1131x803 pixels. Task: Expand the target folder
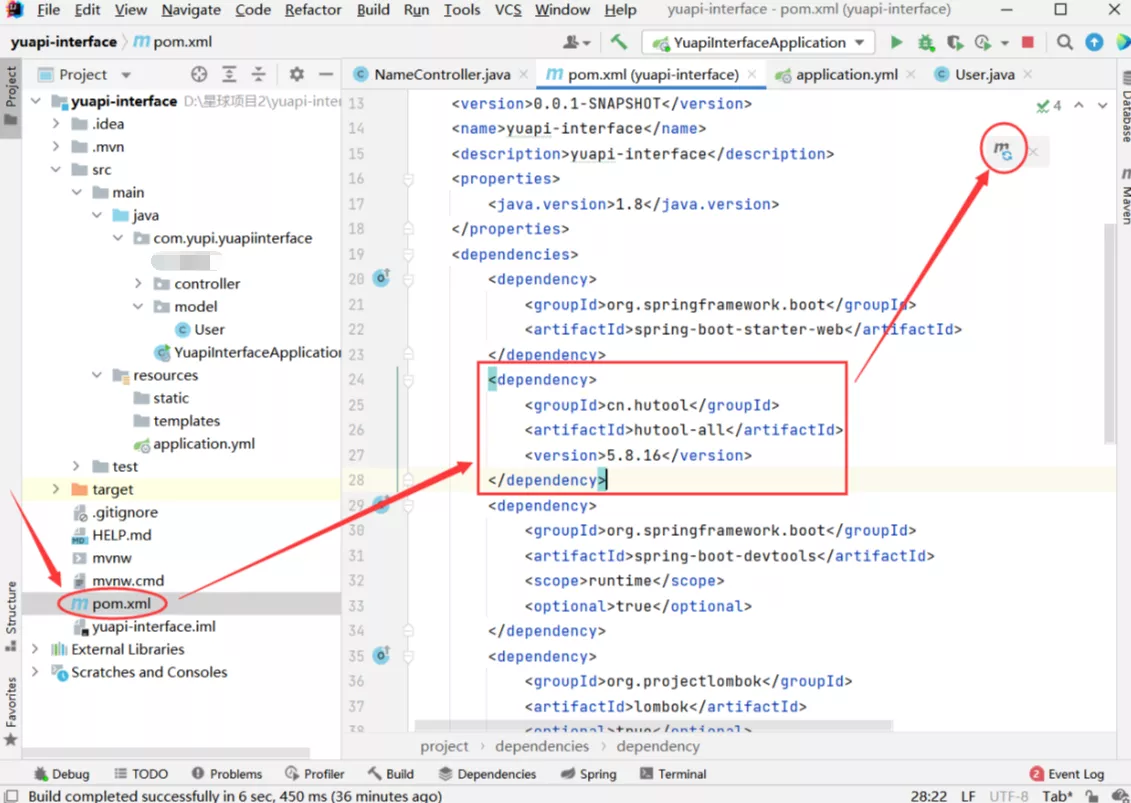56,489
